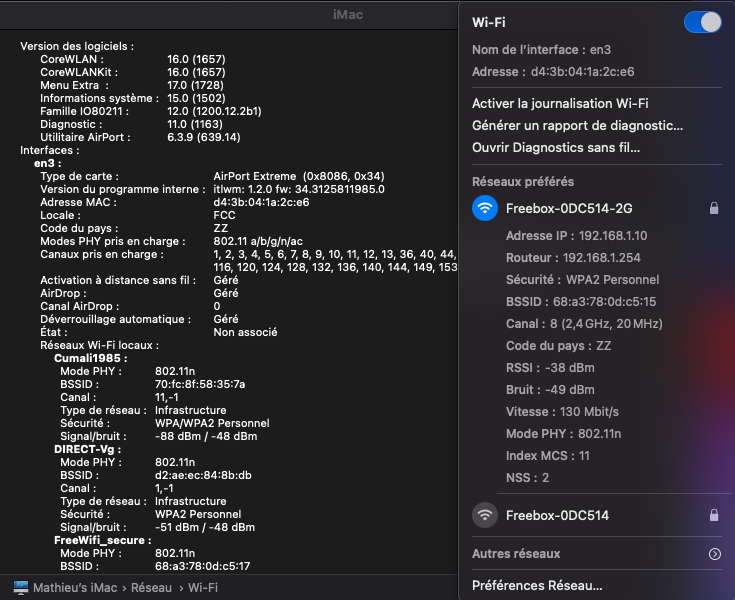The image size is (735, 600).
Task: Click Mathieu's iMac in the path bar
Action: point(75,588)
